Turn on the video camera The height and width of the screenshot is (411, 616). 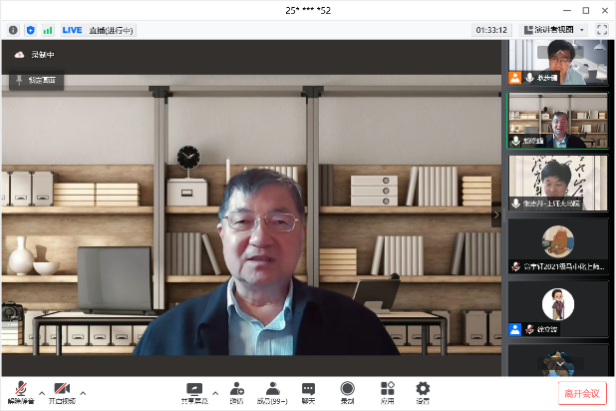(x=62, y=388)
